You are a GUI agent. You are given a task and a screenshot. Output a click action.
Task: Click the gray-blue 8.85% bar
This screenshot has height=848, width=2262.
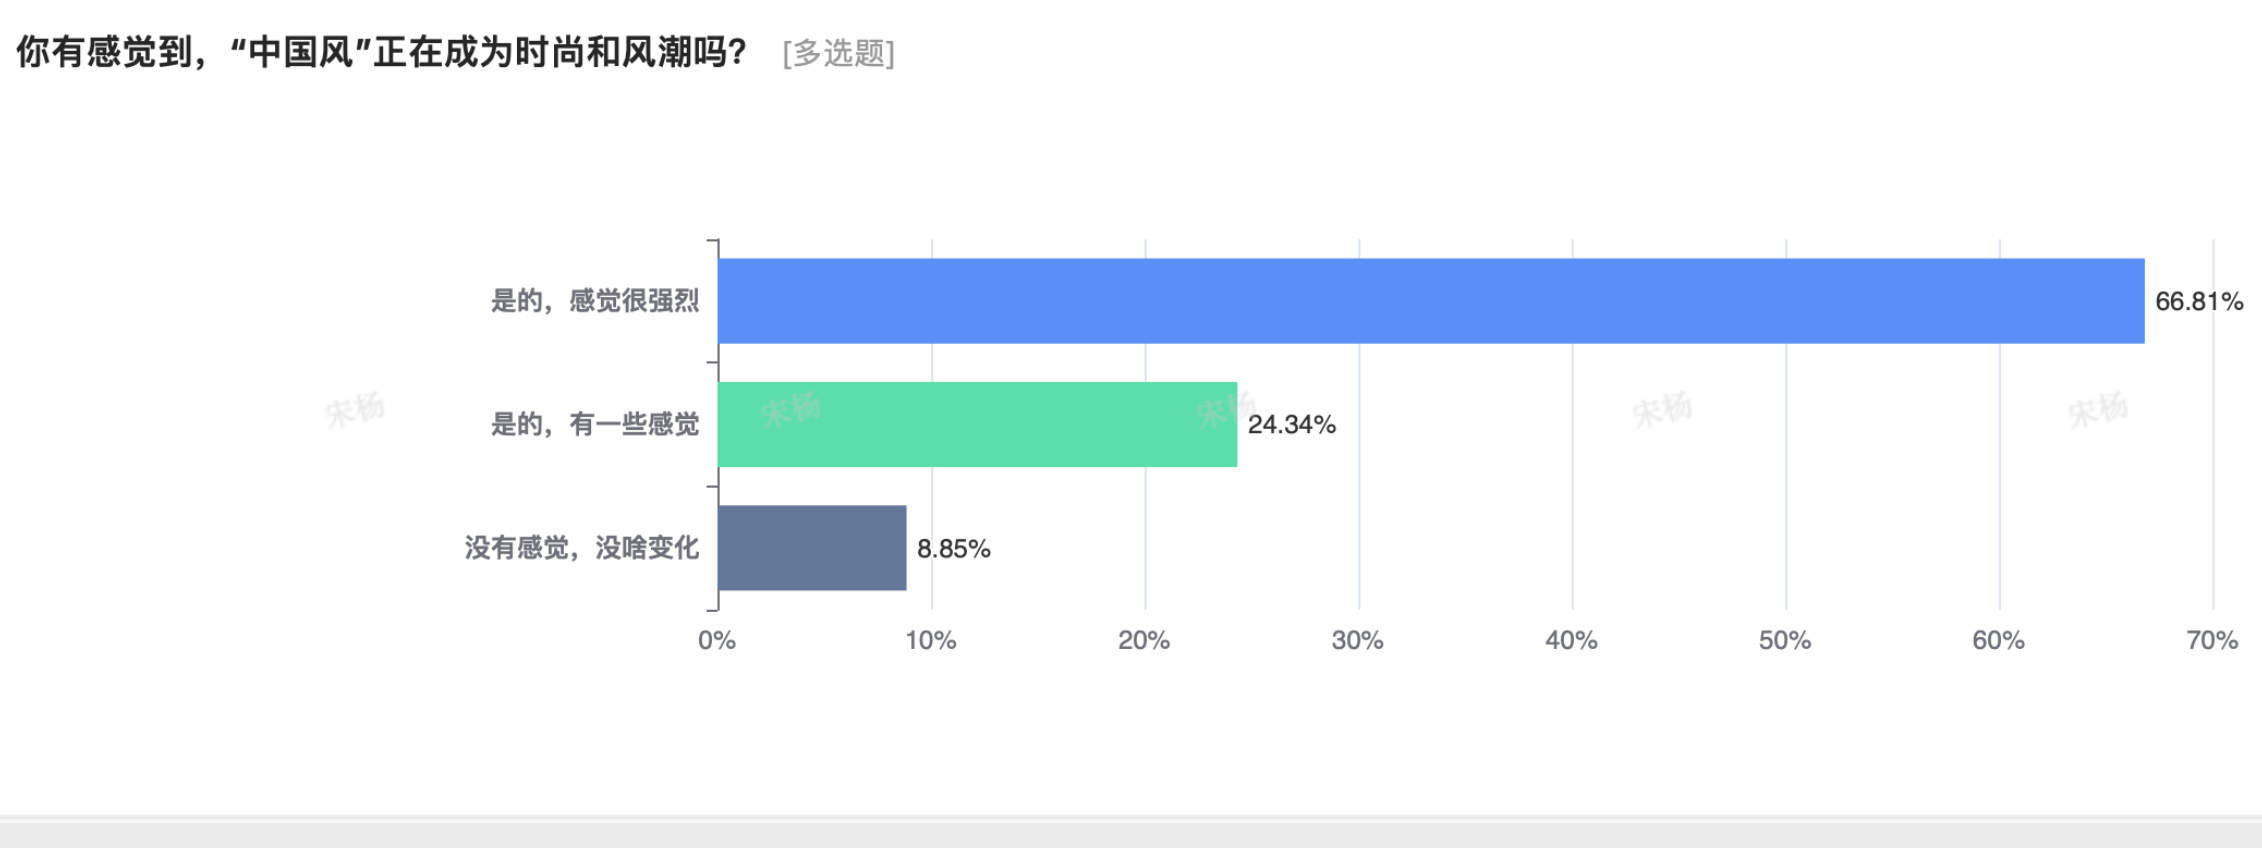pos(812,548)
